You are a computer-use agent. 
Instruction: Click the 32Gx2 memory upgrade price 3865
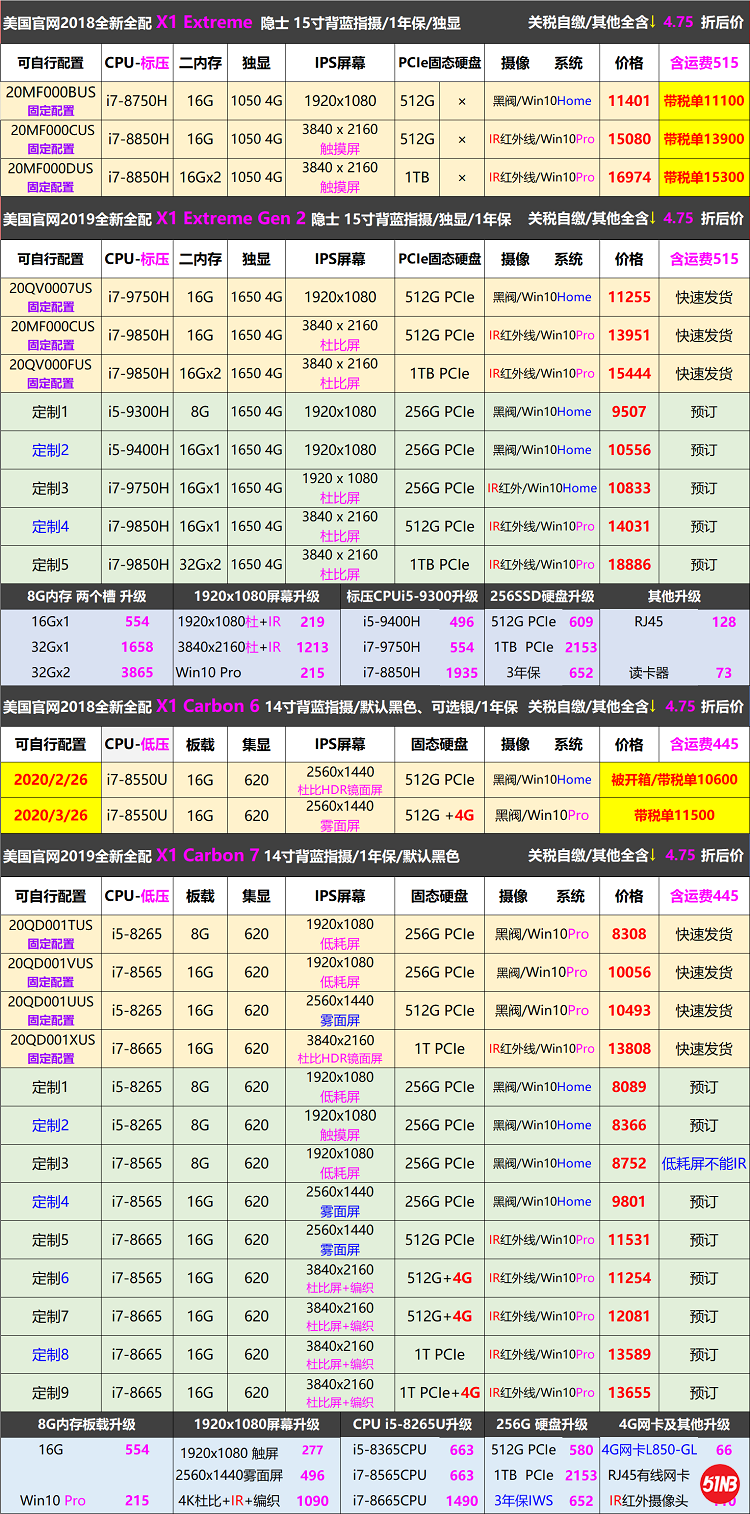click(x=137, y=673)
